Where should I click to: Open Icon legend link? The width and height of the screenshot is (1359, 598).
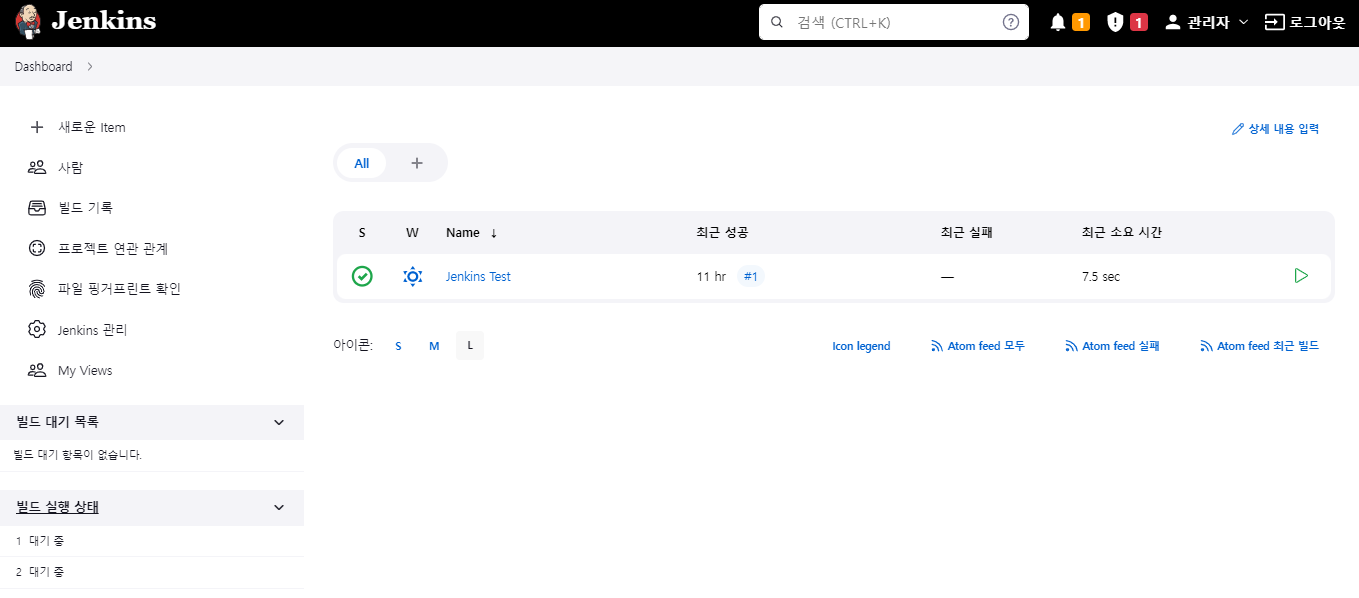tap(861, 346)
